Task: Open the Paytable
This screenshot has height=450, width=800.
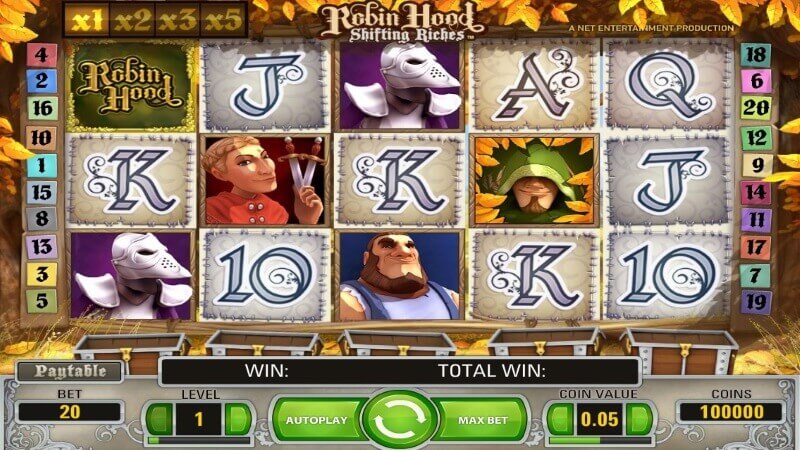Action: pos(70,371)
